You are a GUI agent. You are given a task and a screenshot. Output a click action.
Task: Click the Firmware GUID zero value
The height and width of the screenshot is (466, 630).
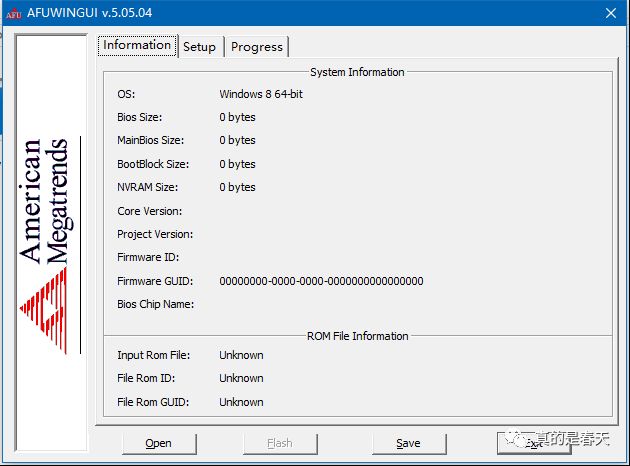tap(321, 281)
